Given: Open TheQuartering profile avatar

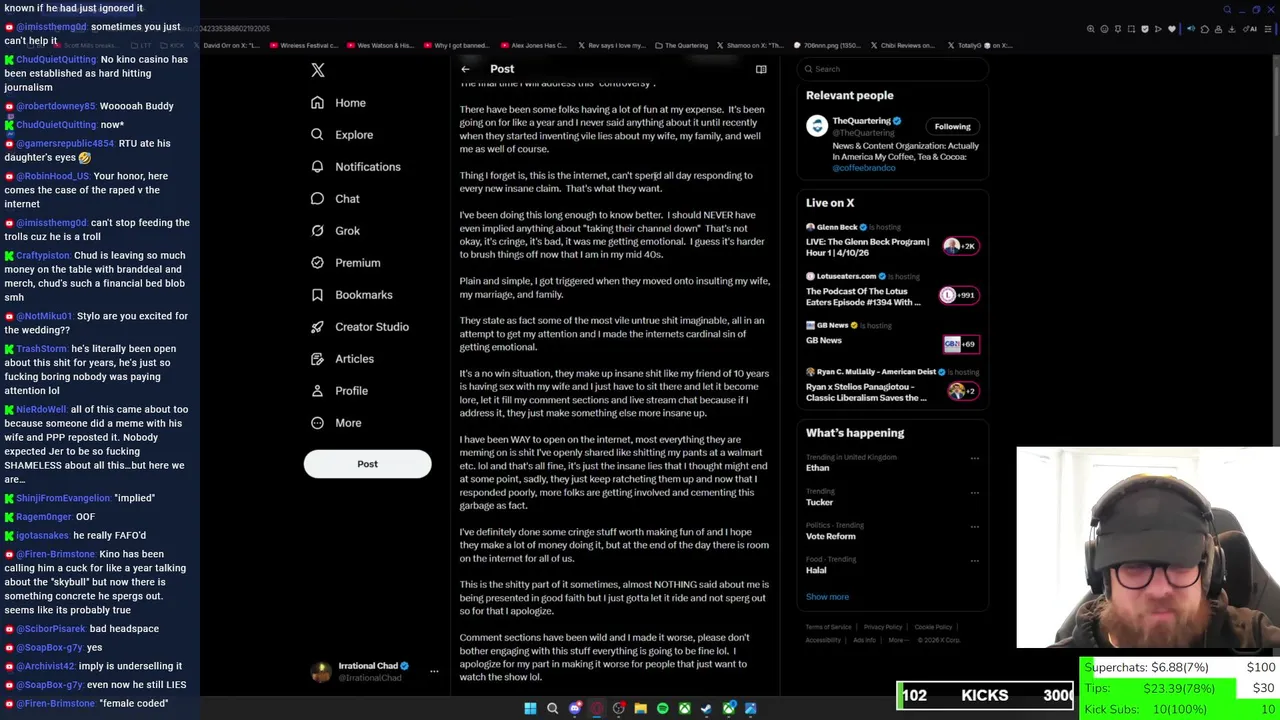Looking at the screenshot, I should click(x=817, y=125).
